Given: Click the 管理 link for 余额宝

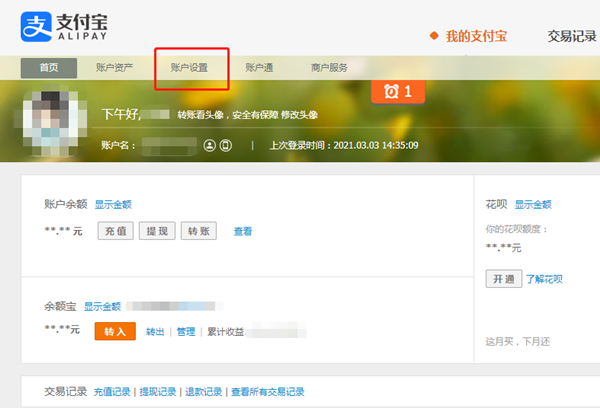Looking at the screenshot, I should pos(186,332).
